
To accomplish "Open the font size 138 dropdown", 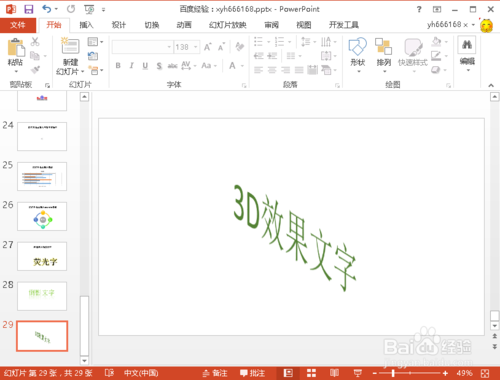I will tap(196, 47).
